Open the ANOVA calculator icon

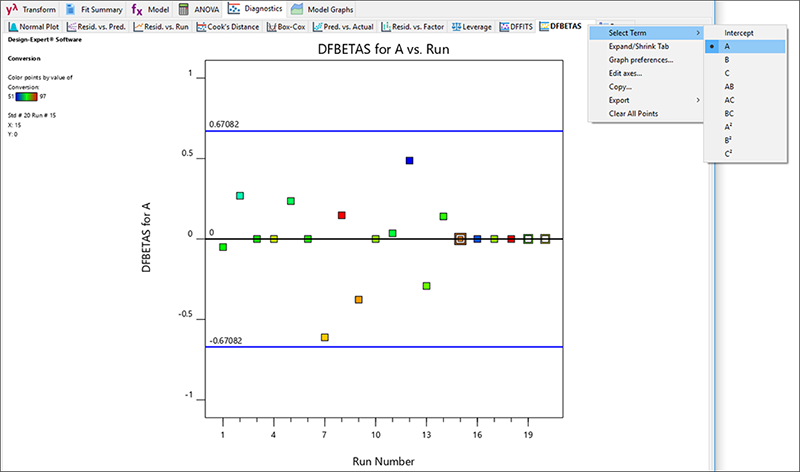[x=183, y=8]
